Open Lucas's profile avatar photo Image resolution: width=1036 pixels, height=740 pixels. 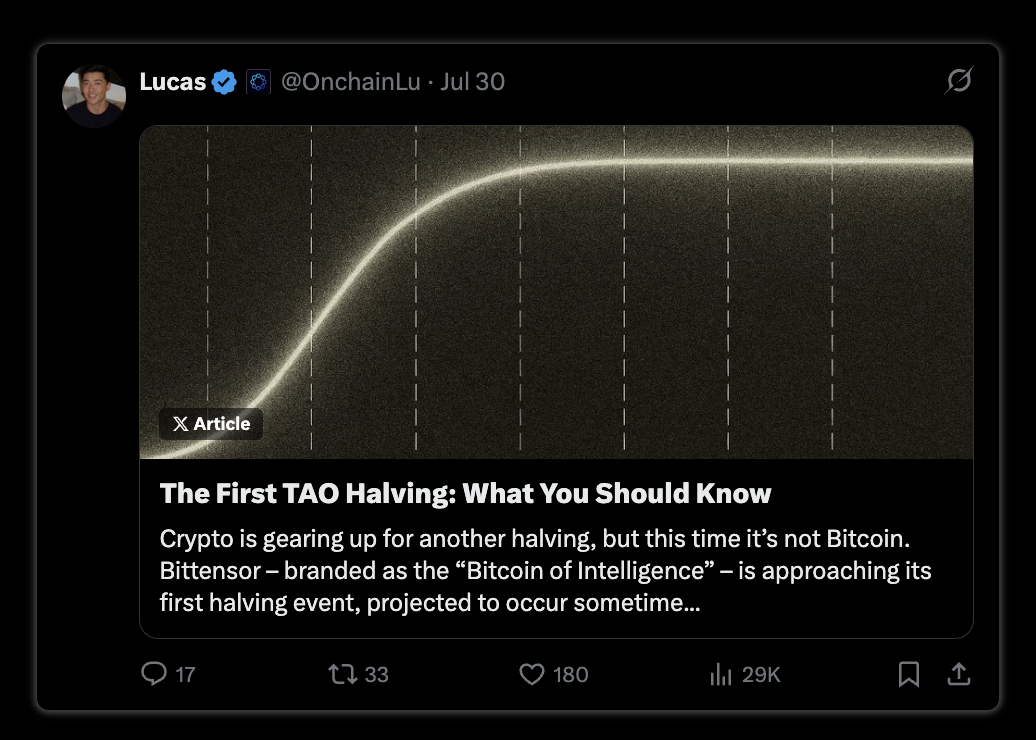tap(94, 96)
